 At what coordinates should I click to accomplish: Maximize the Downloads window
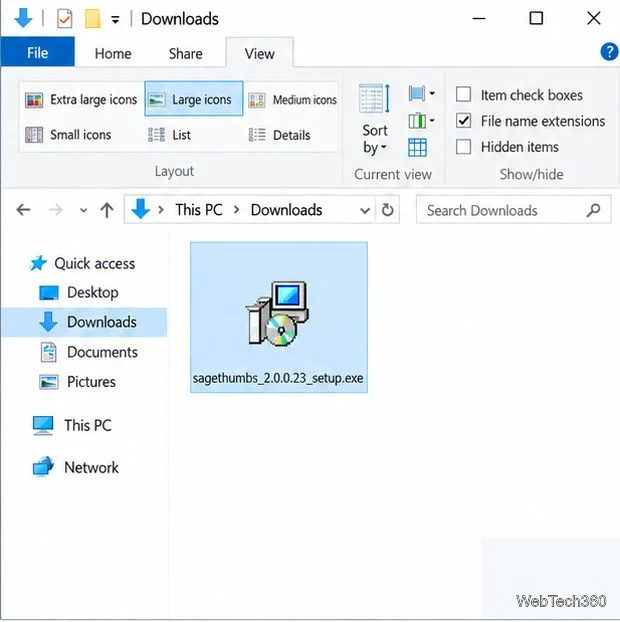click(x=536, y=18)
